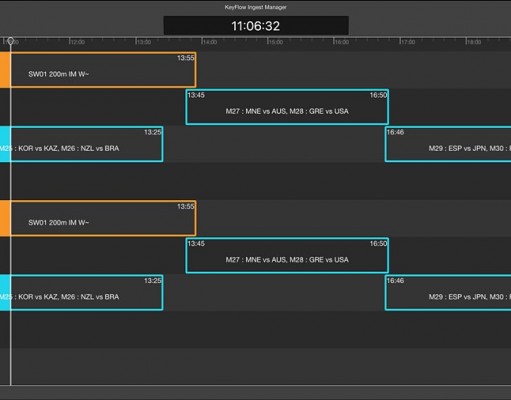
Task: Select the bottom SW01 200m IM W~ block
Action: point(103,218)
